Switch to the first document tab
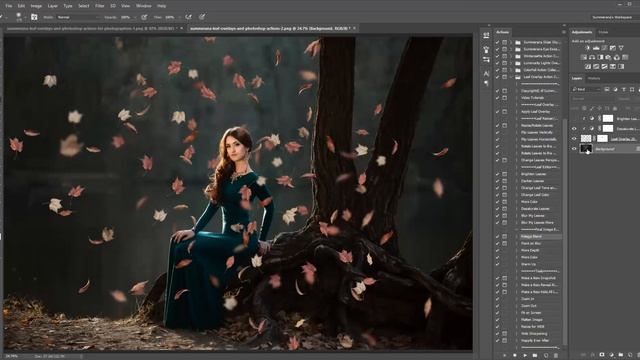Image resolution: width=640 pixels, height=360 pixels. click(x=95, y=29)
